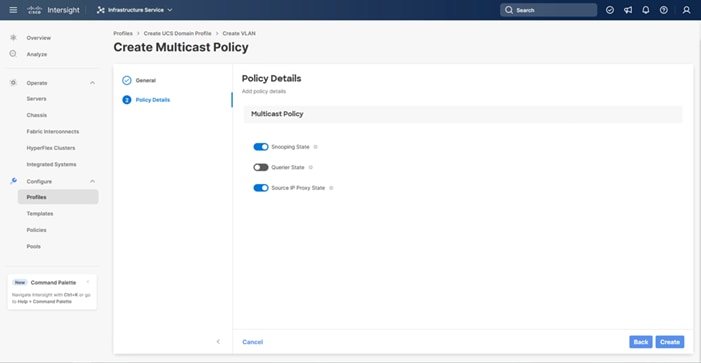Click the Create button
The image size is (701, 363).
tap(670, 342)
